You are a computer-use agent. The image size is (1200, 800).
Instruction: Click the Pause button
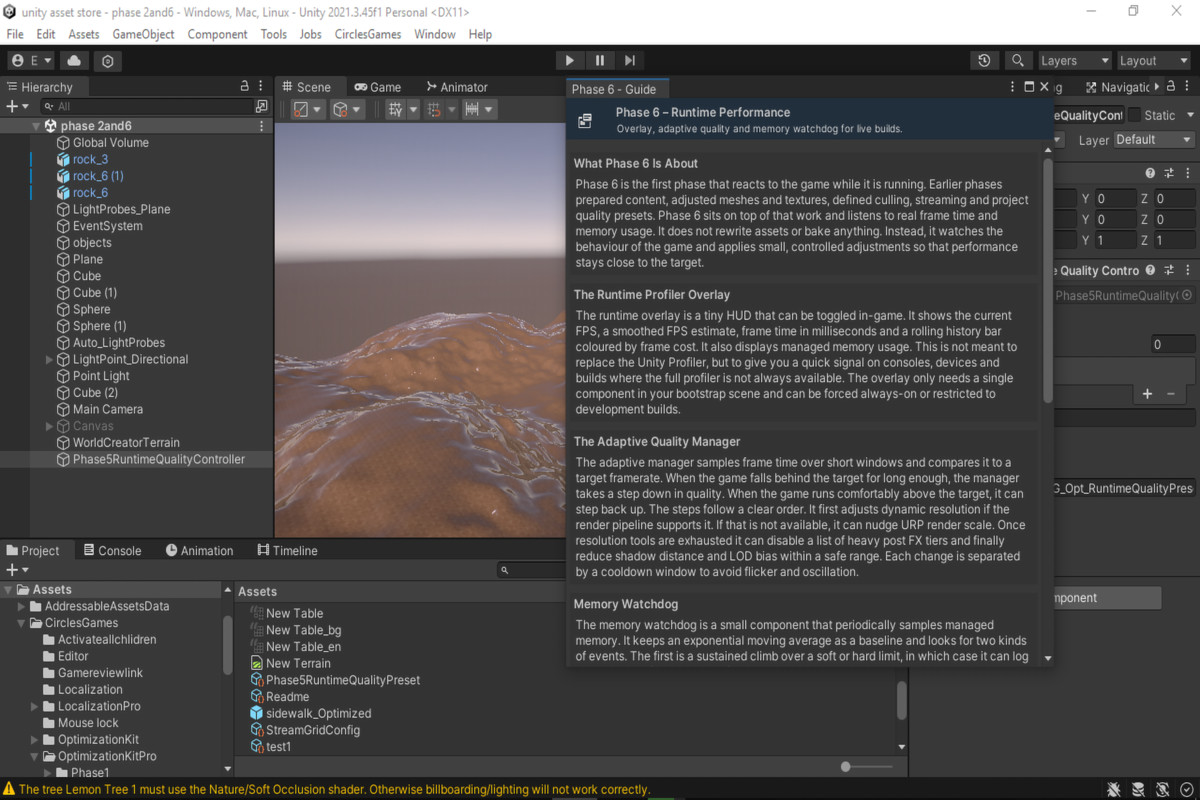pos(599,61)
